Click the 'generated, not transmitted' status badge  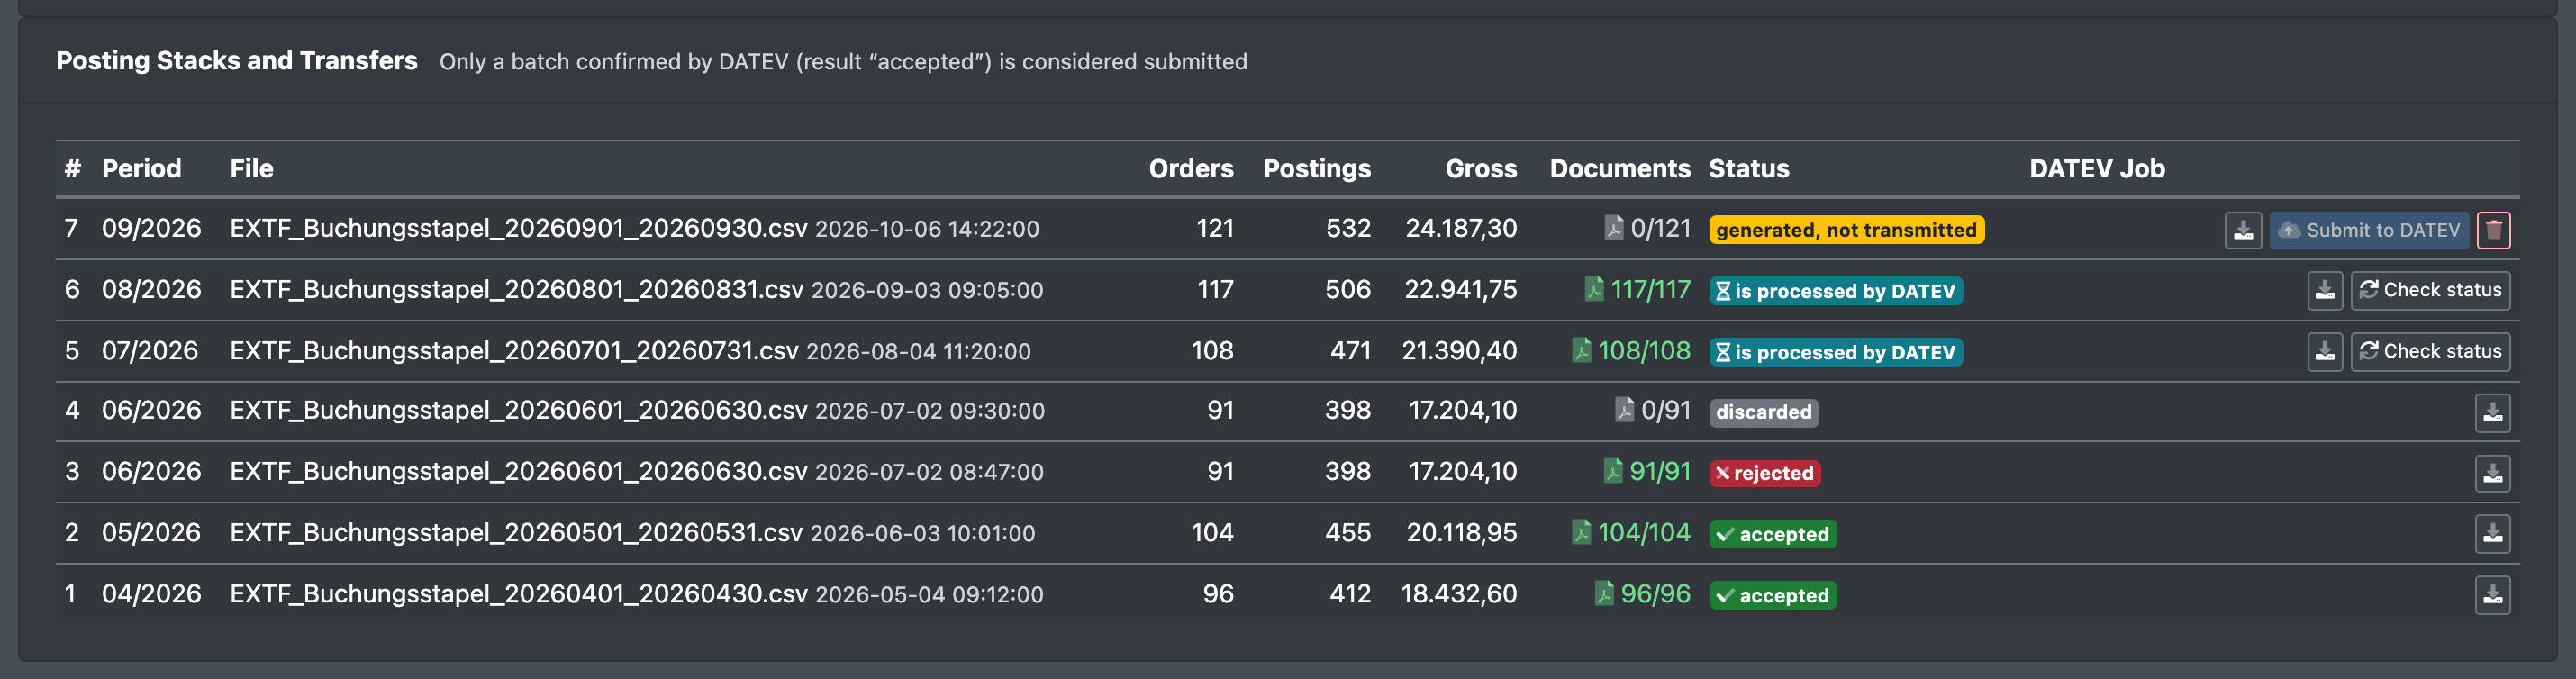(1846, 230)
